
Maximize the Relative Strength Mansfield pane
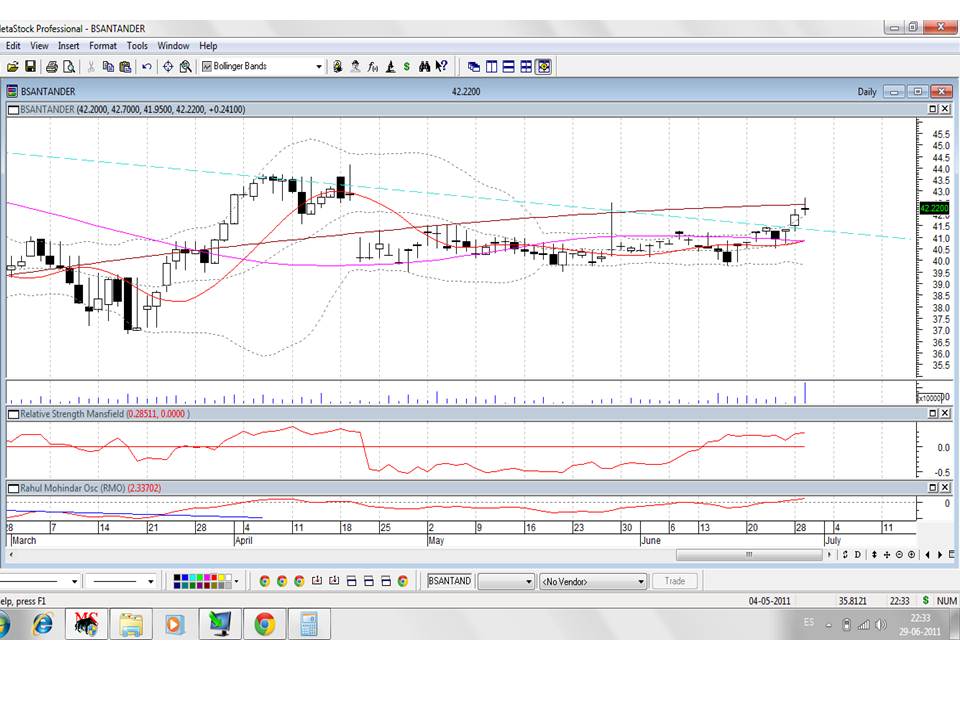click(932, 414)
